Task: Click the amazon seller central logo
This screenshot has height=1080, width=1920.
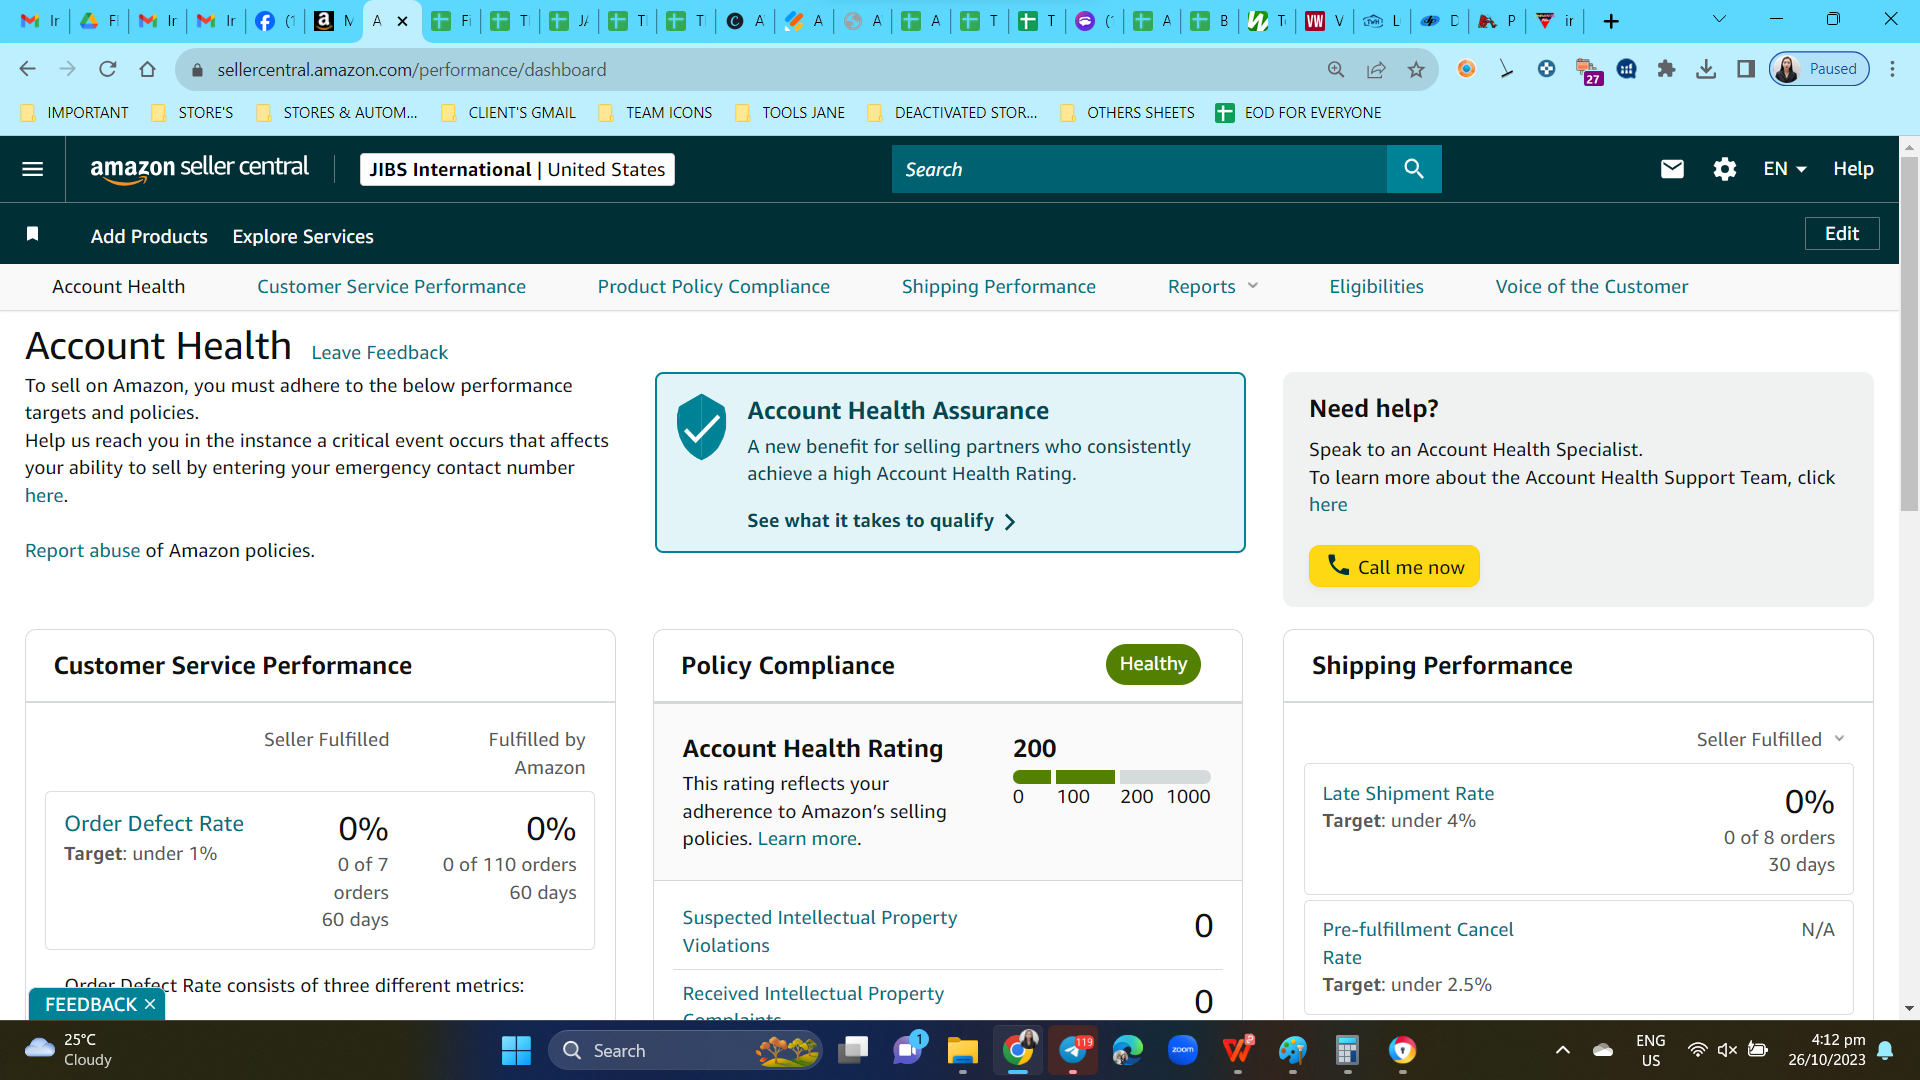Action: (199, 169)
